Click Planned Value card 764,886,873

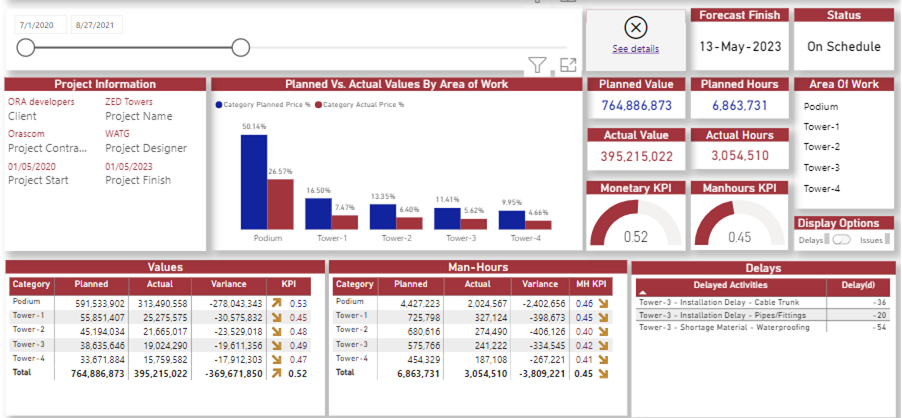click(x=636, y=106)
